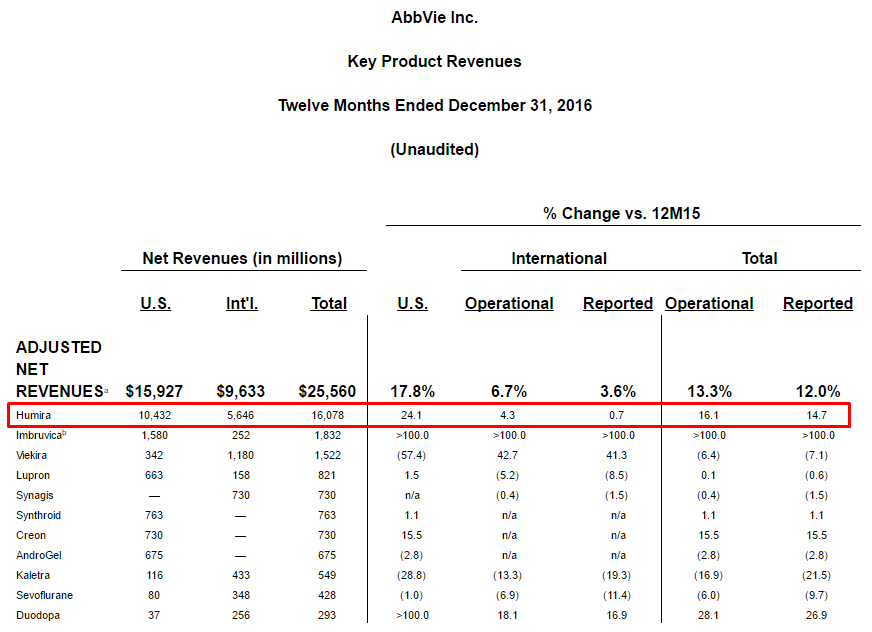872x632 pixels.
Task: Click the Int'l. column header
Action: [x=242, y=303]
